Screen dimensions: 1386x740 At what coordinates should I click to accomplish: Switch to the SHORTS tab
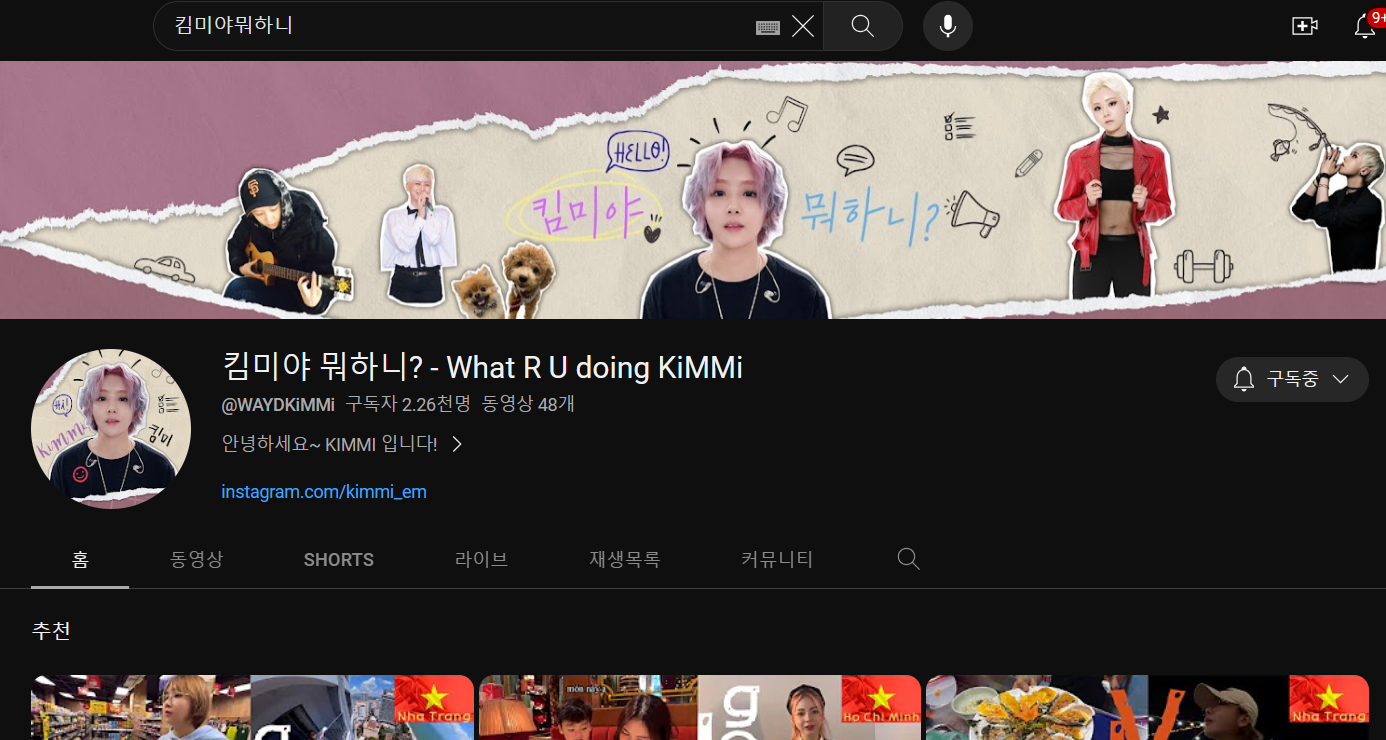339,559
